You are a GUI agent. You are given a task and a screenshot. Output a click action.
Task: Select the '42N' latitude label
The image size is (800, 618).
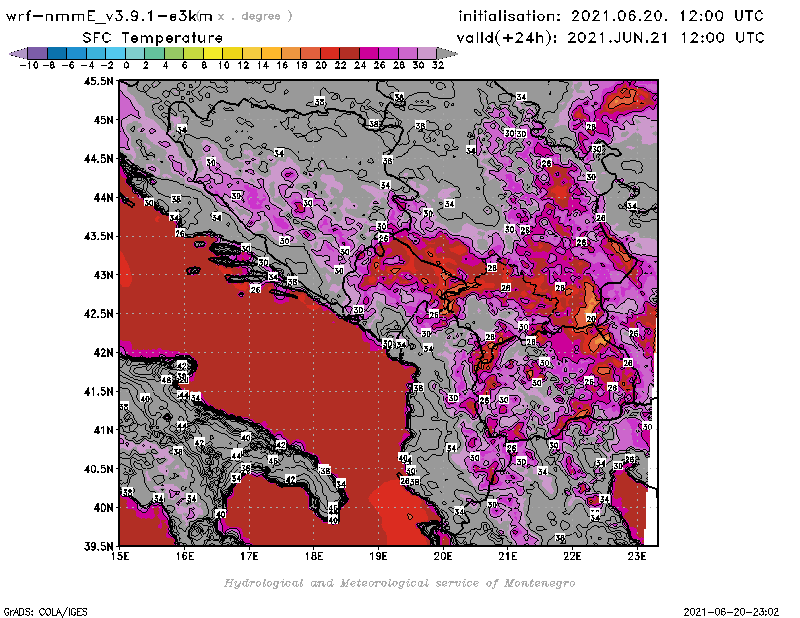point(103,352)
